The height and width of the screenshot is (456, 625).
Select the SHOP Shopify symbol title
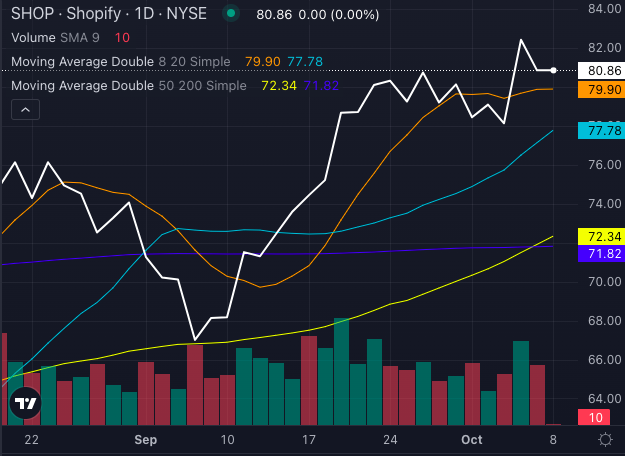point(109,14)
